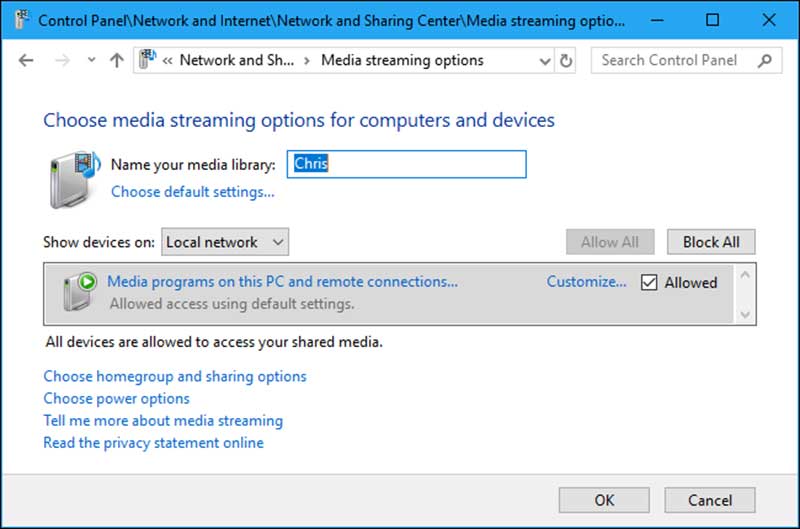
Task: Expand the address bar history dropdown
Action: tap(545, 60)
